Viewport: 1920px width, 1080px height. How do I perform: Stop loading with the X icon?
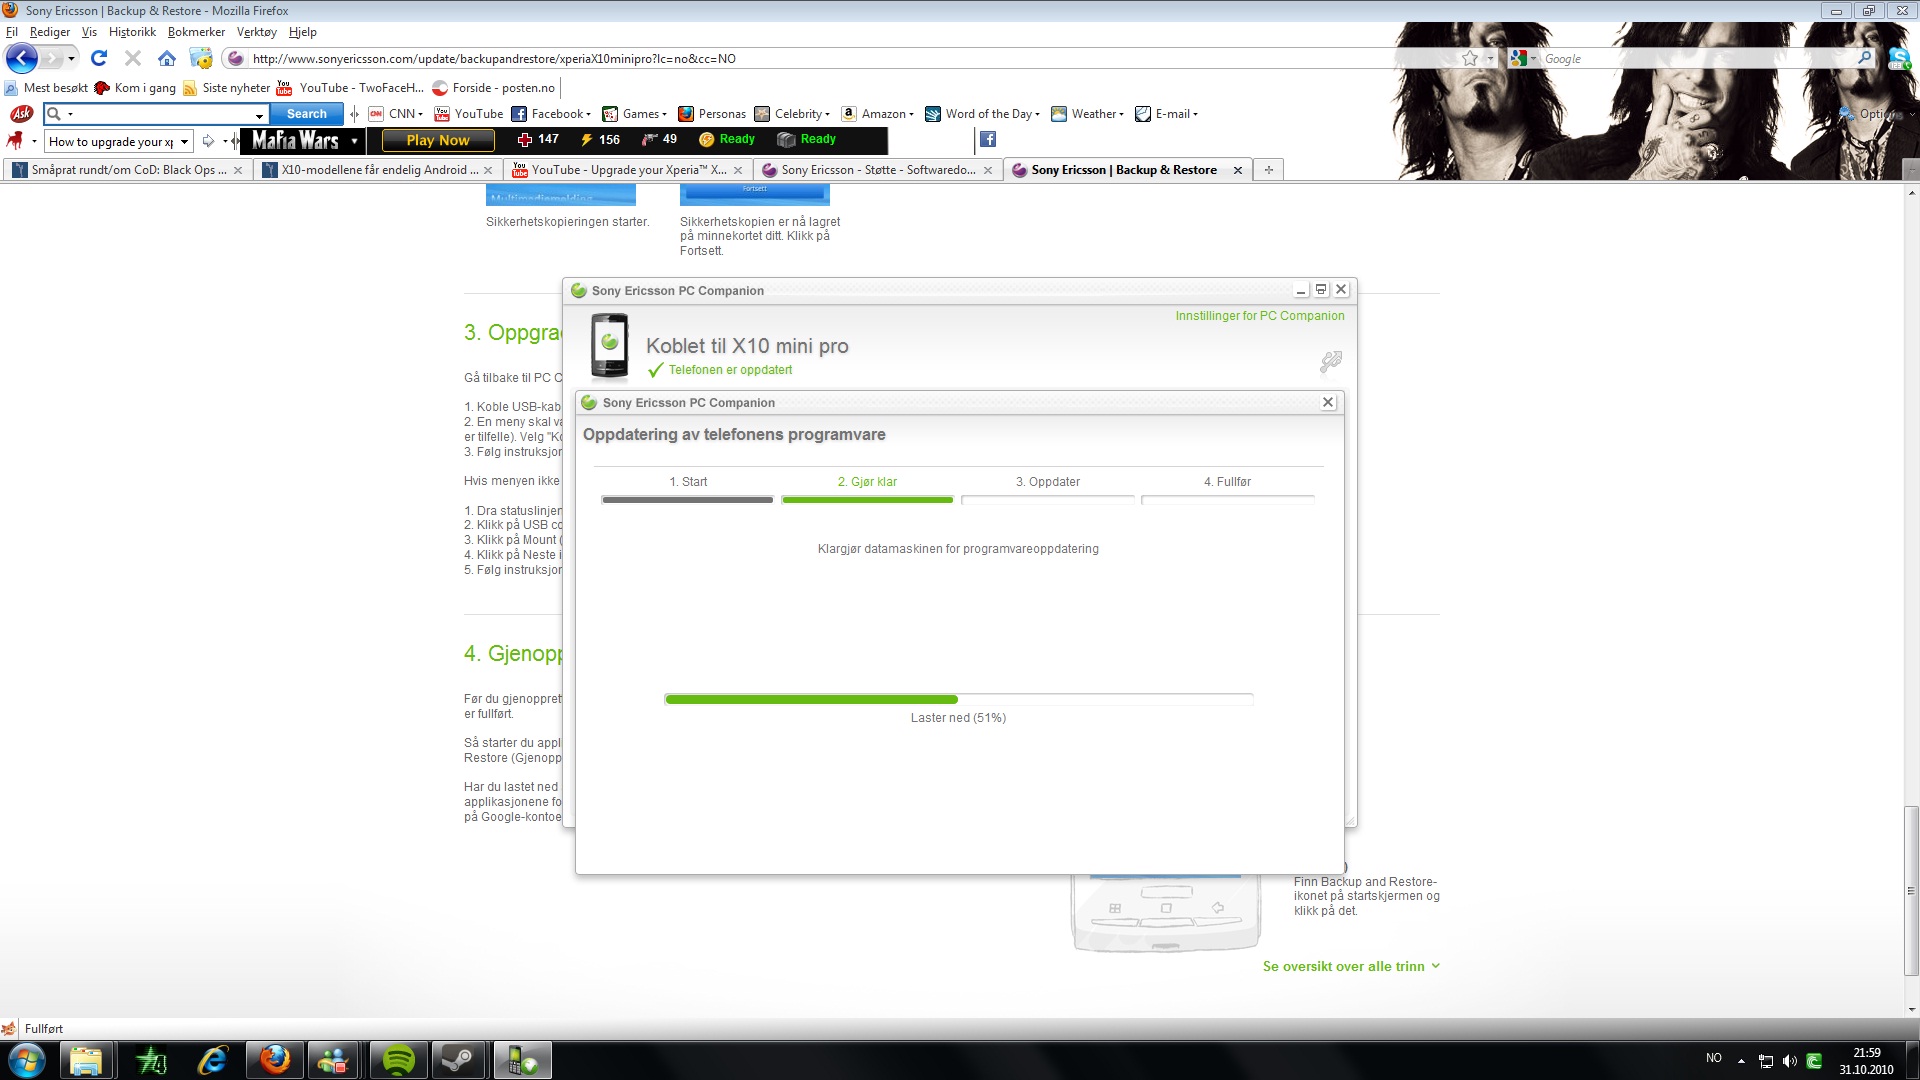[x=132, y=58]
